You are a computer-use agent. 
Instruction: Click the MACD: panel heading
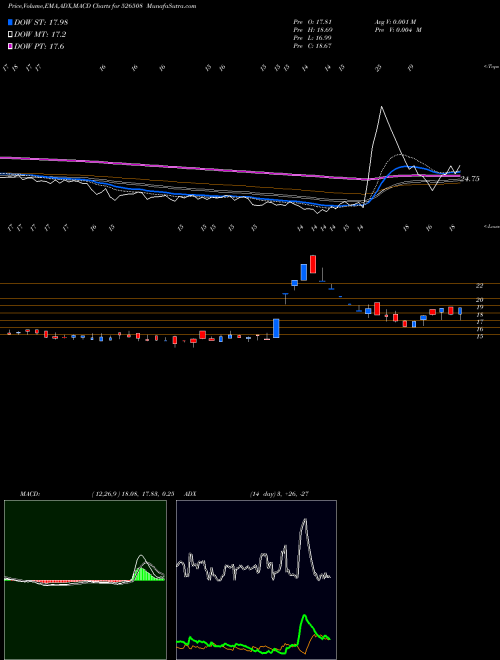click(29, 494)
